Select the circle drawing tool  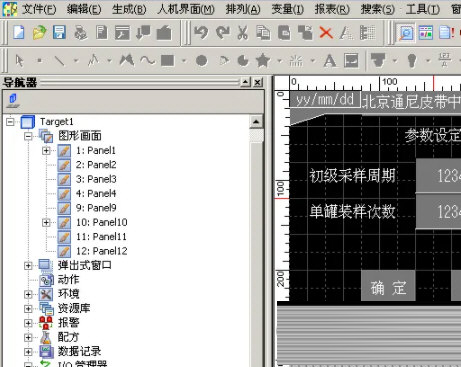[201, 61]
